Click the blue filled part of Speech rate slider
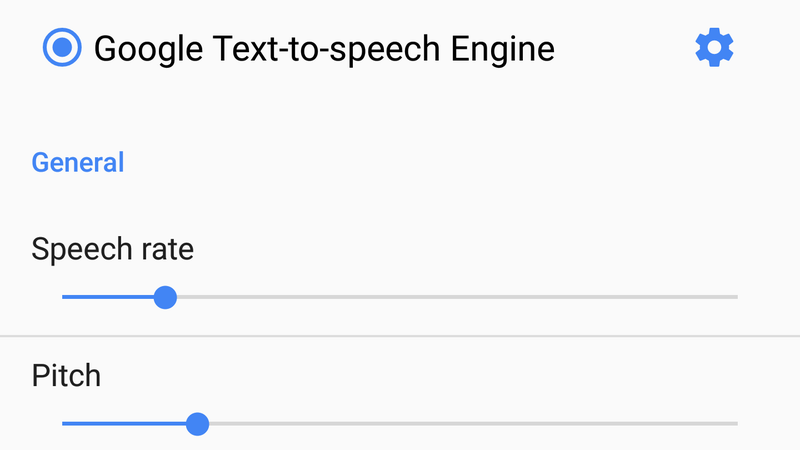This screenshot has width=800, height=450. click(x=108, y=297)
